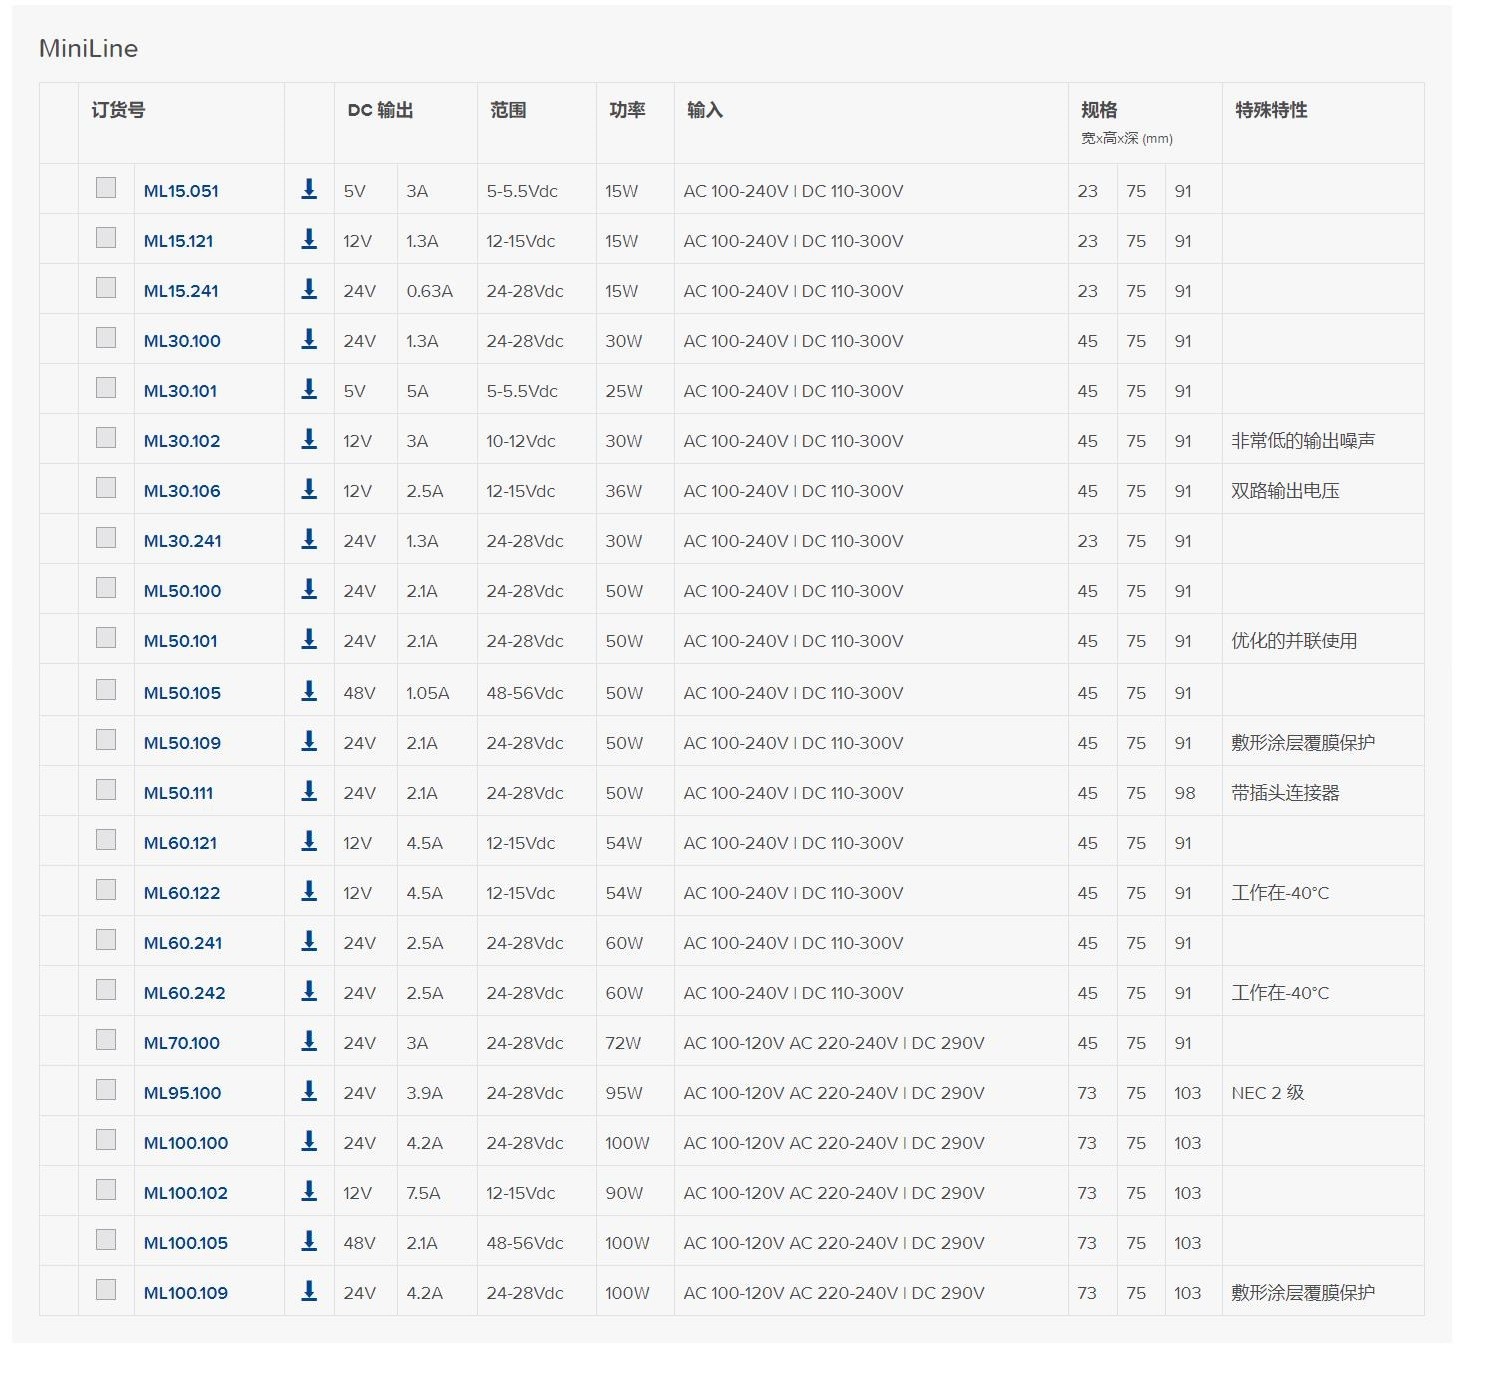Download the ML50.111 file

[309, 791]
